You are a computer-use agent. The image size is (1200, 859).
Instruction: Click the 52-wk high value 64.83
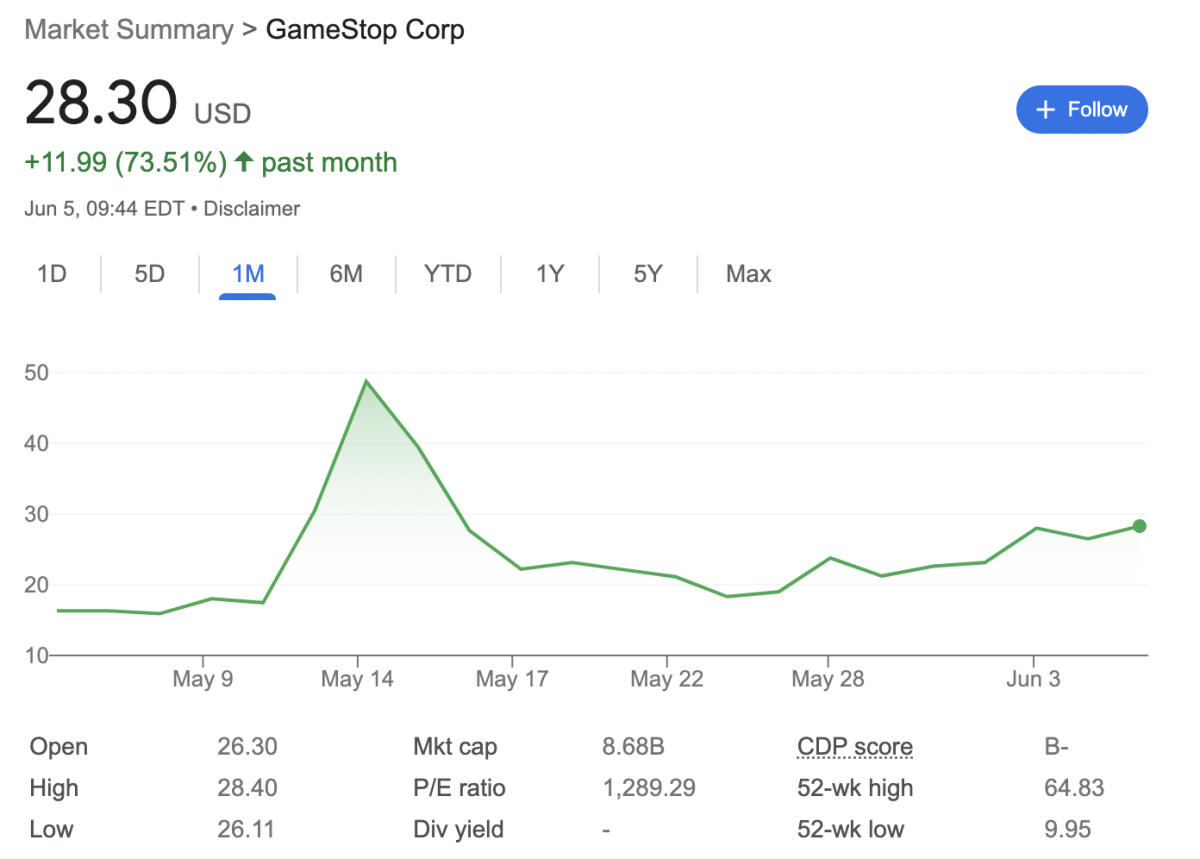tap(1074, 788)
